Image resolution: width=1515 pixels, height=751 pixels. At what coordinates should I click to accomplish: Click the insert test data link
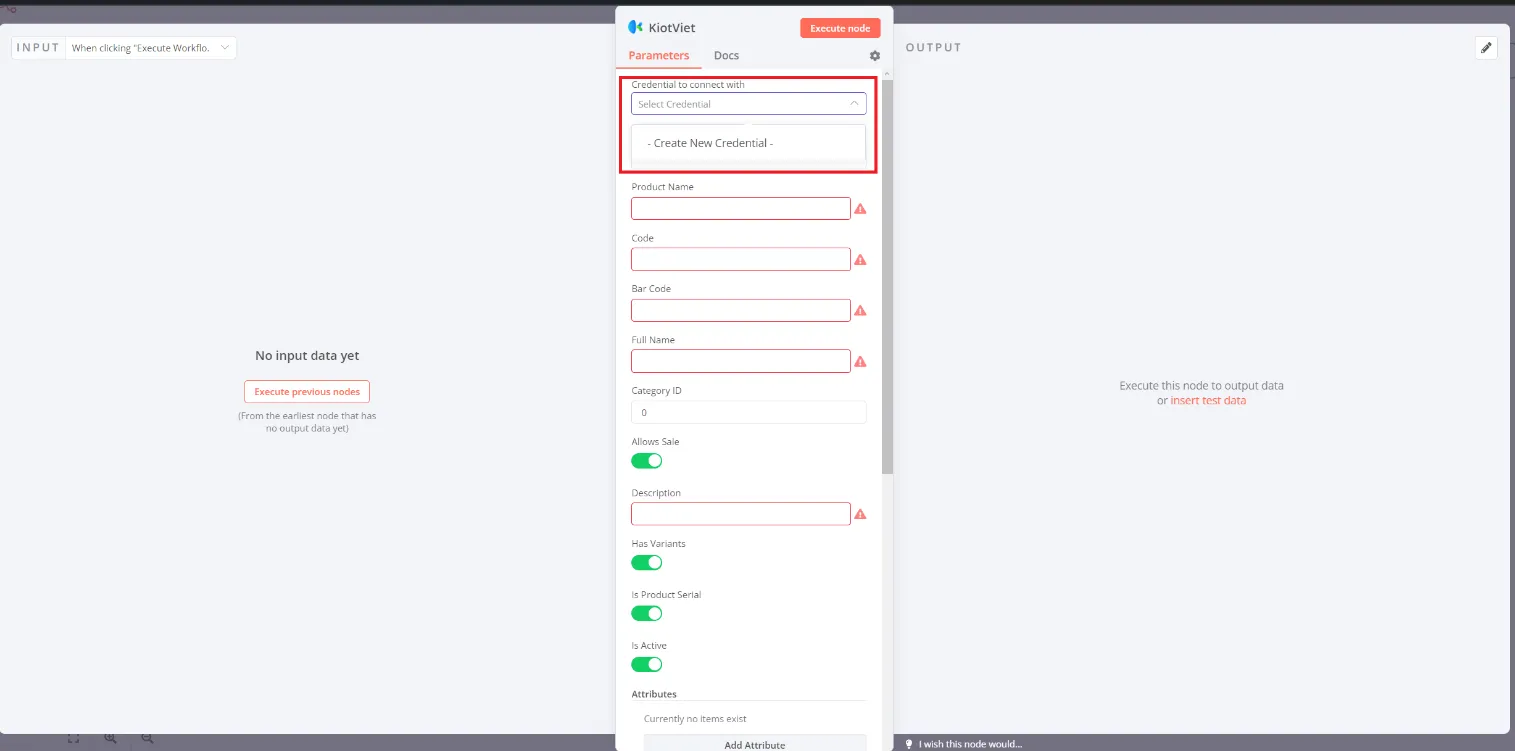tap(1208, 401)
